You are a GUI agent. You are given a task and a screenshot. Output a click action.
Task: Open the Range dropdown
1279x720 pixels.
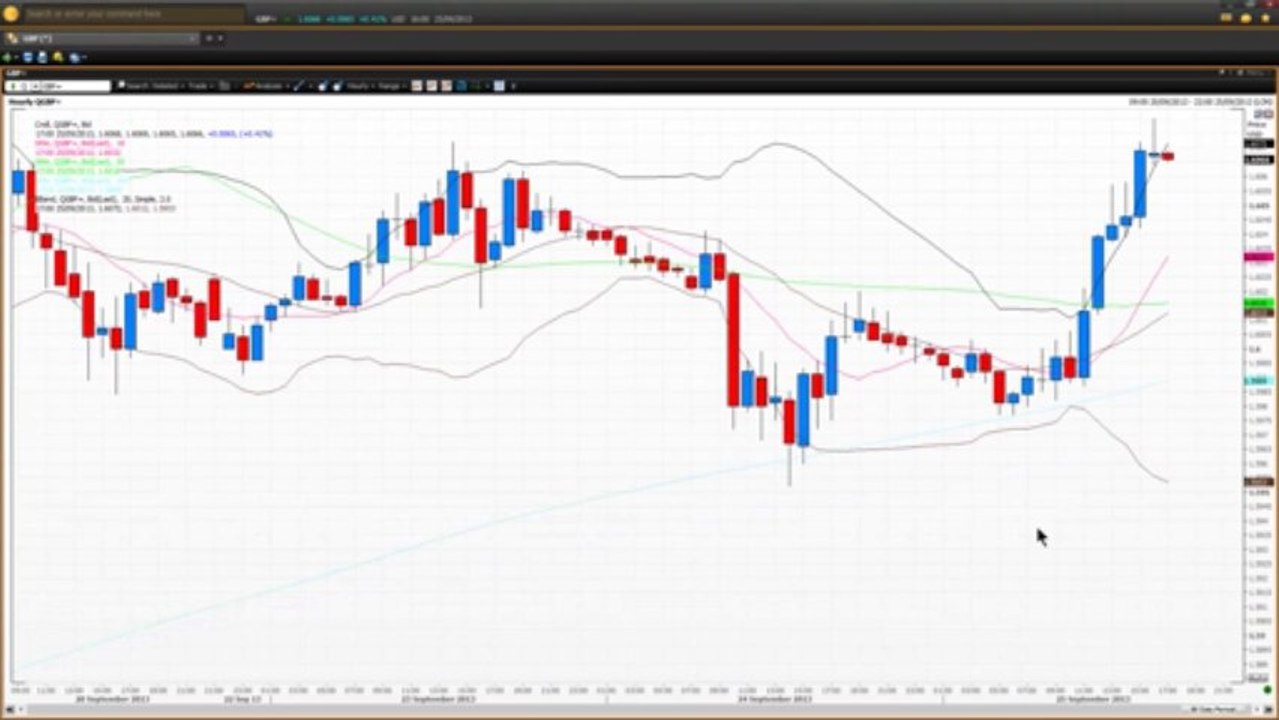tap(390, 86)
